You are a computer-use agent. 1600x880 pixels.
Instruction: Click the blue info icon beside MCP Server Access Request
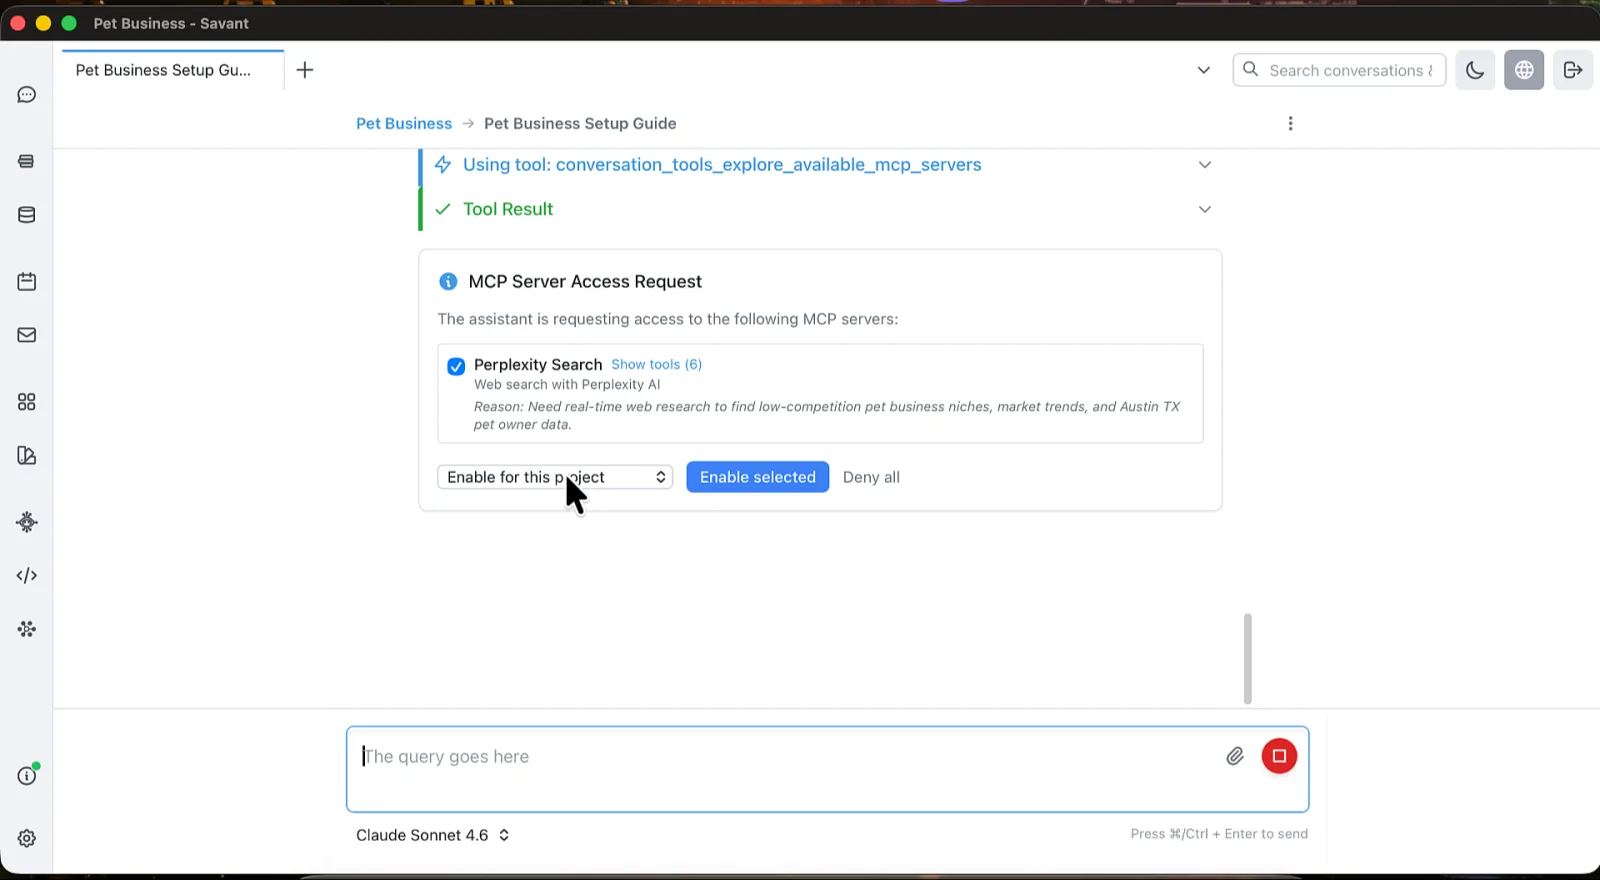coord(448,282)
